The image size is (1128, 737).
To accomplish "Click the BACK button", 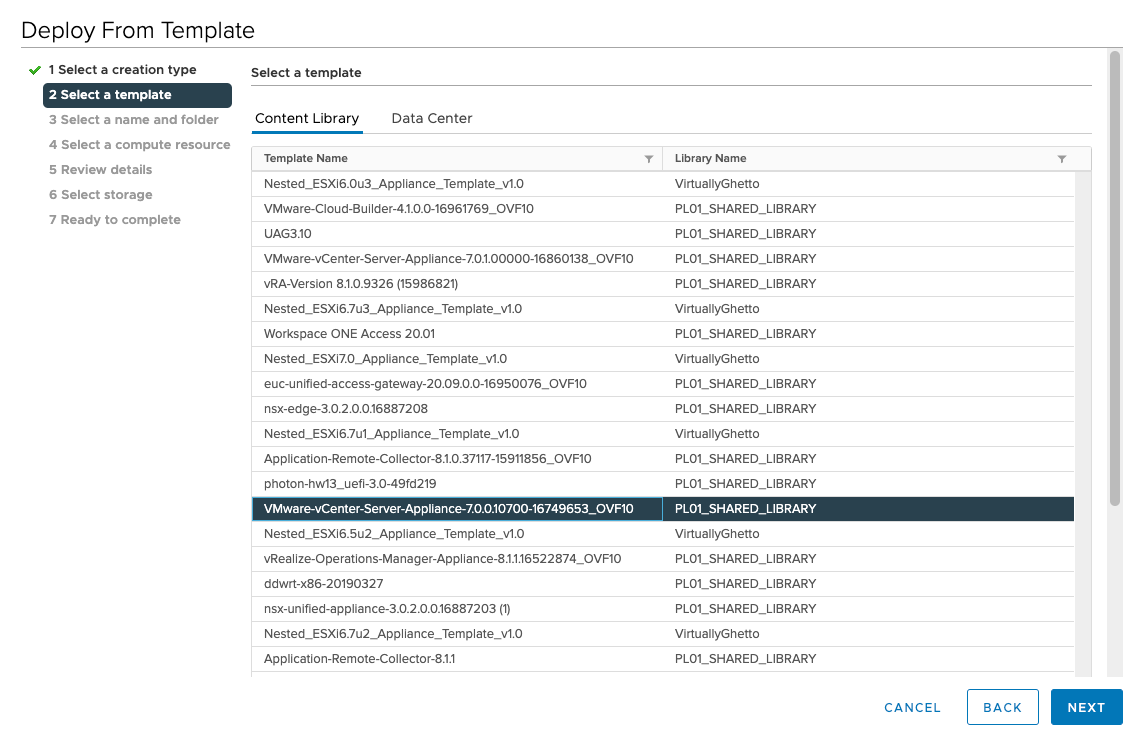I will pyautogui.click(x=1002, y=707).
